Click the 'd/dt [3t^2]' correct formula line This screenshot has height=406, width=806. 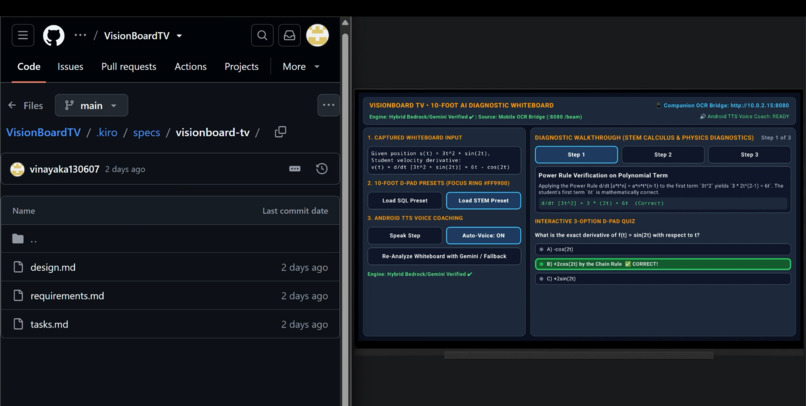click(x=602, y=203)
